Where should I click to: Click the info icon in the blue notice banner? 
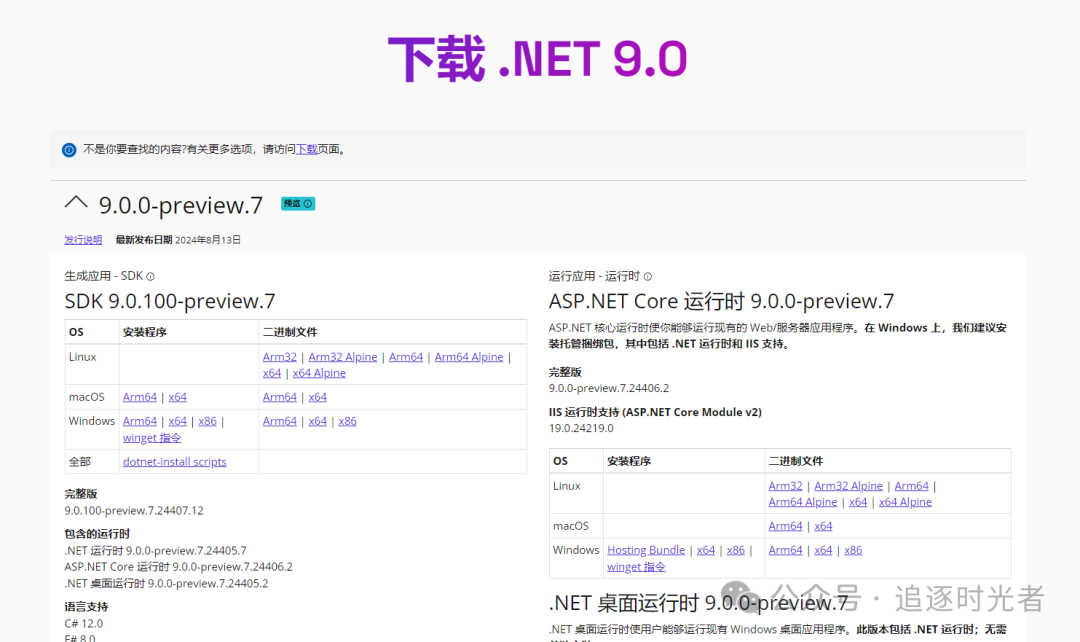pos(68,149)
